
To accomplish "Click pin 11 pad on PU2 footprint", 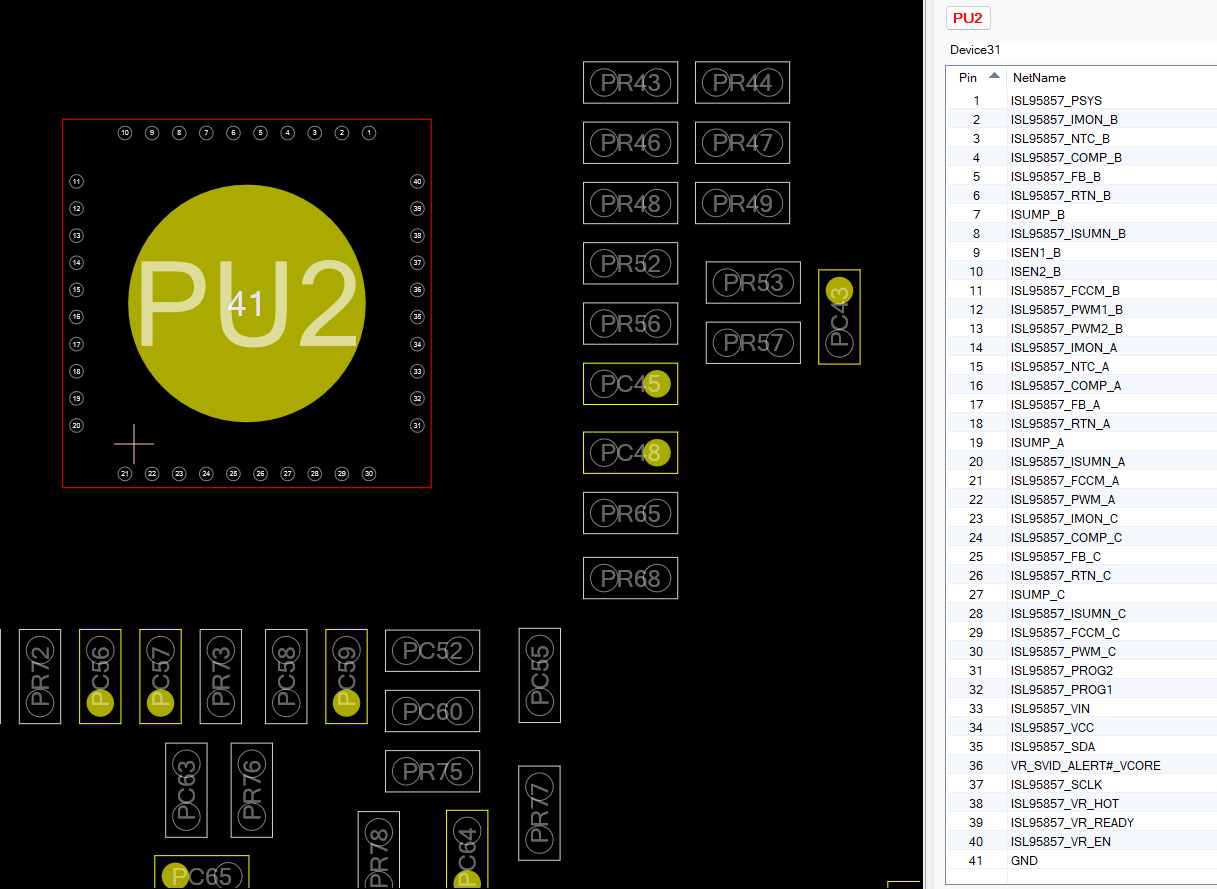I will pyautogui.click(x=76, y=181).
